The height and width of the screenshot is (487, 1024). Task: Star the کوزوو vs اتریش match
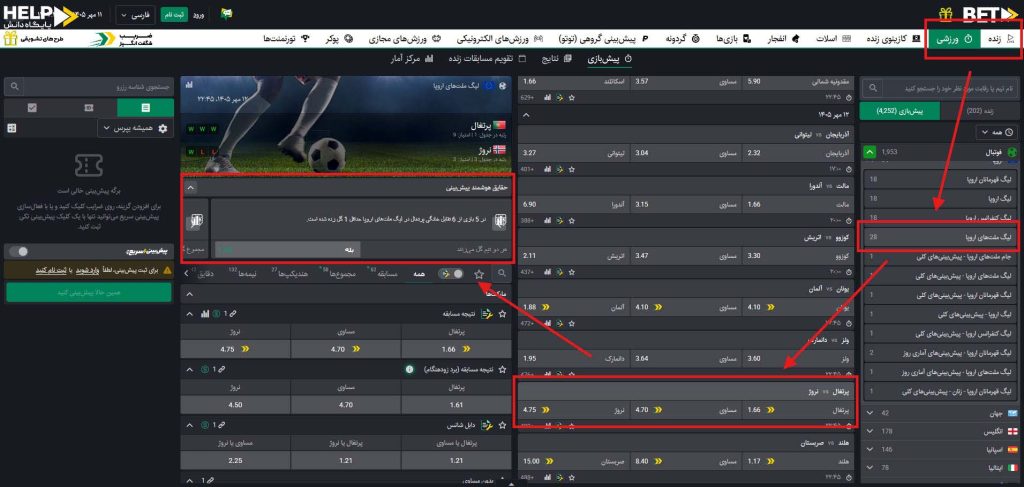pyautogui.click(x=569, y=271)
